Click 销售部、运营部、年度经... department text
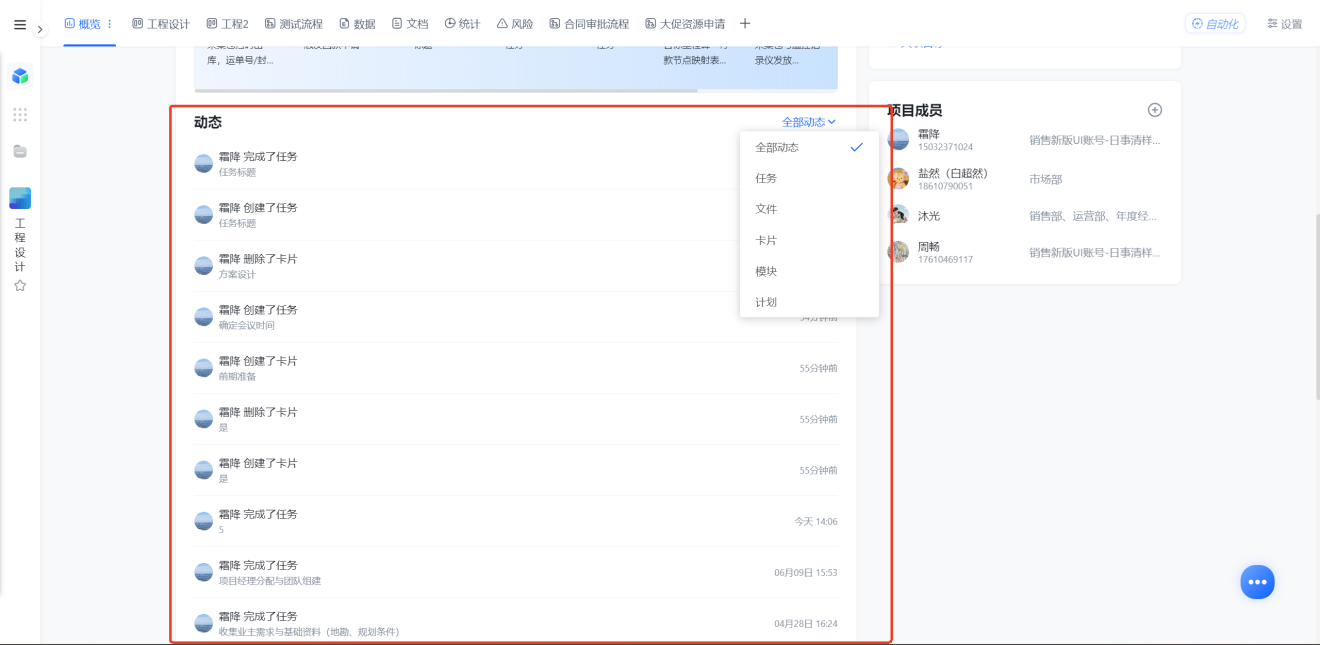The width and height of the screenshot is (1320, 645). point(1093,216)
